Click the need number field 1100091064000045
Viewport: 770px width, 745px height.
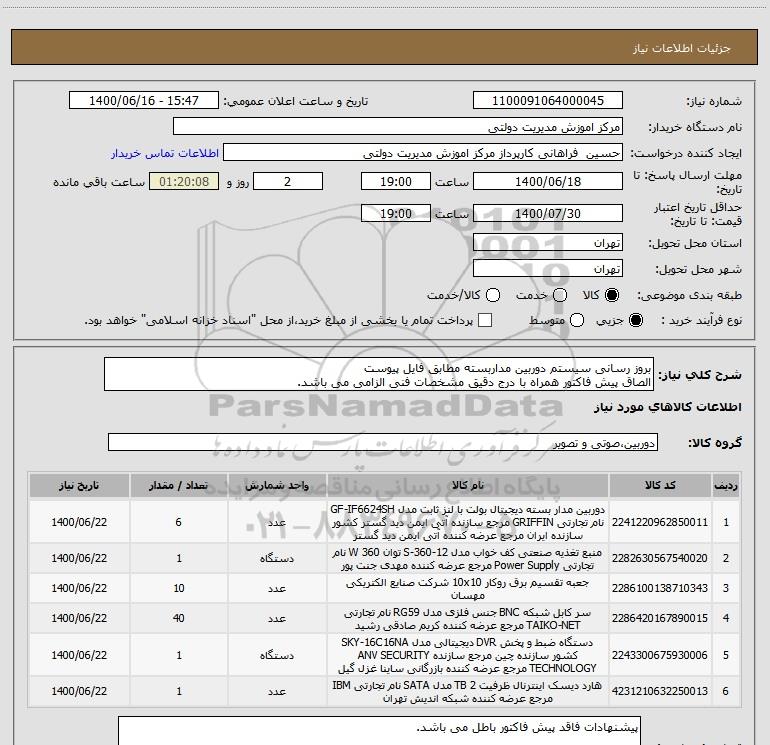(548, 101)
